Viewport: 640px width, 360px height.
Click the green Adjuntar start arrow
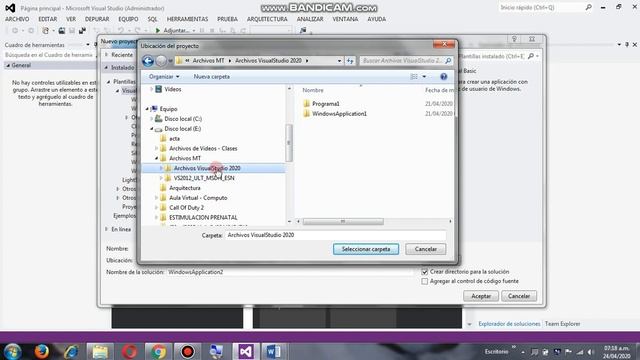click(158, 31)
